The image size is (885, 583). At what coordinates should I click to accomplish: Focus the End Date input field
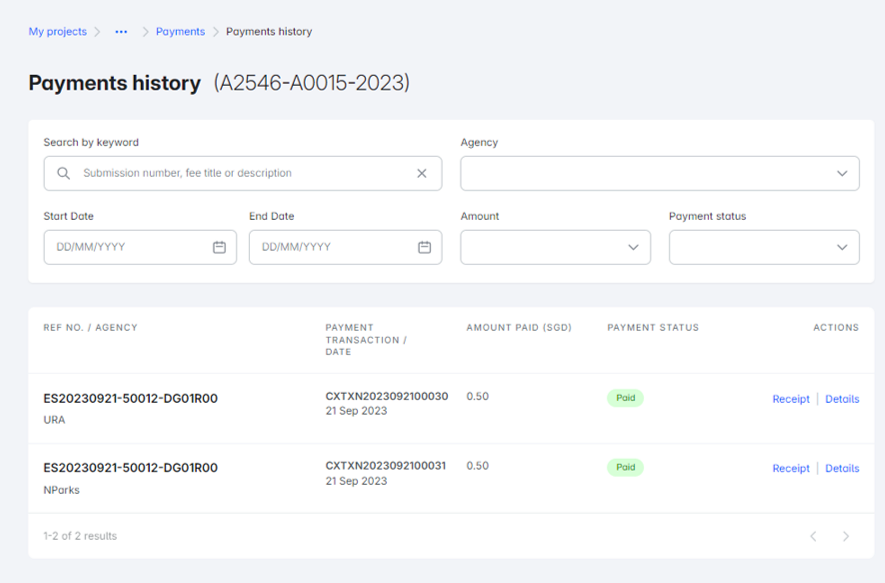point(330,247)
